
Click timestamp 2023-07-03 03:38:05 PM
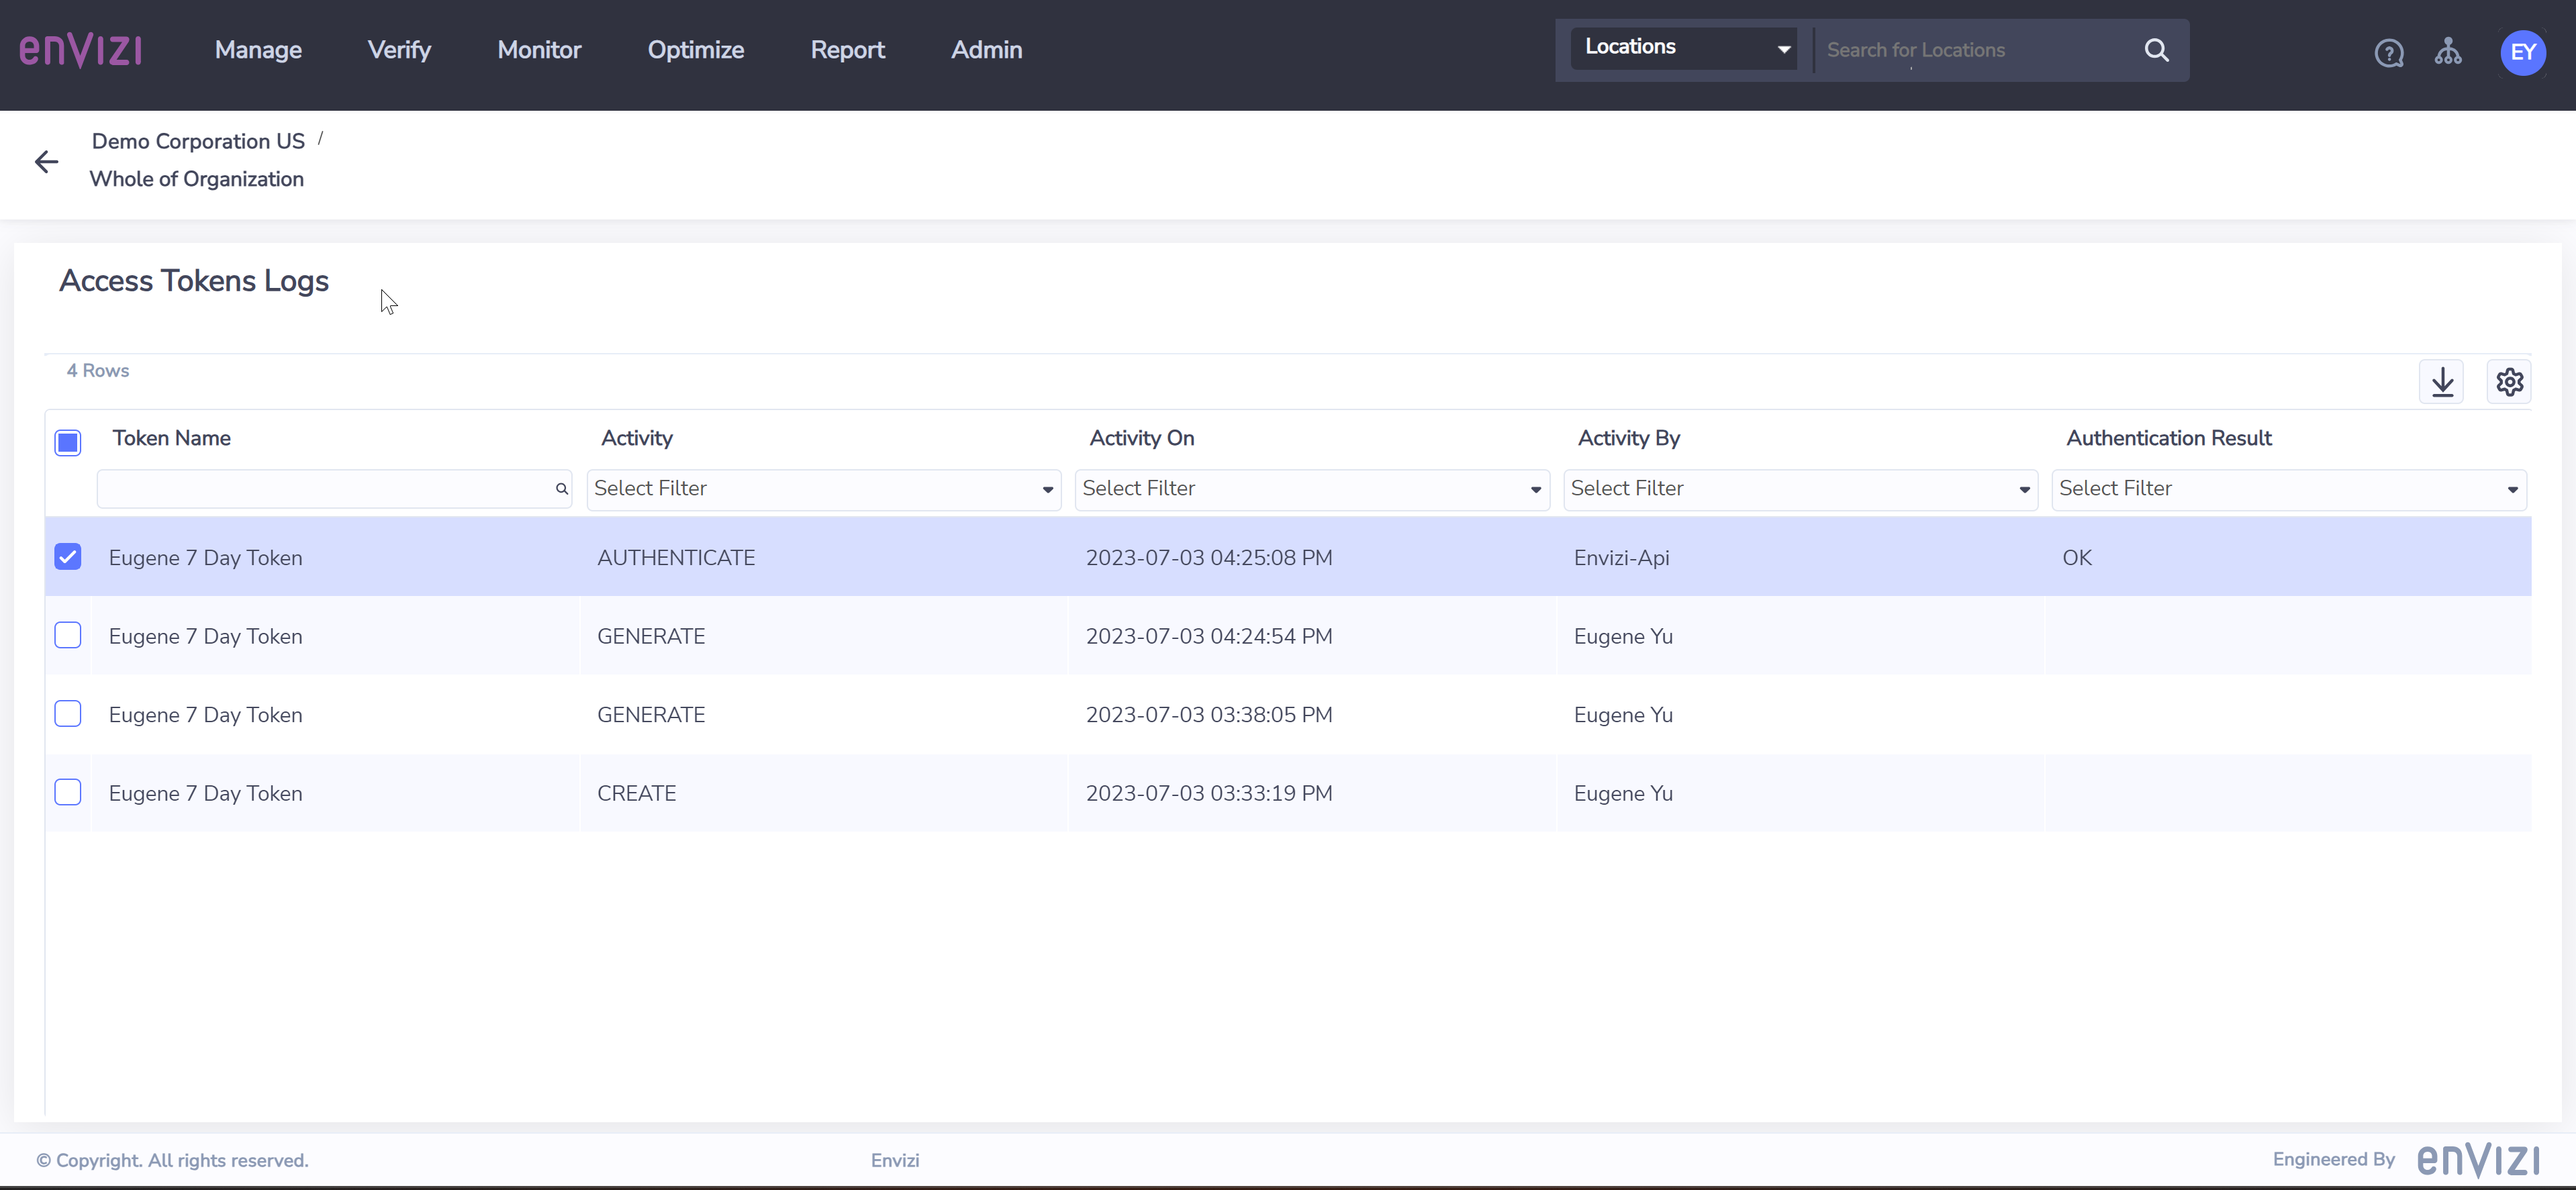click(x=1209, y=715)
